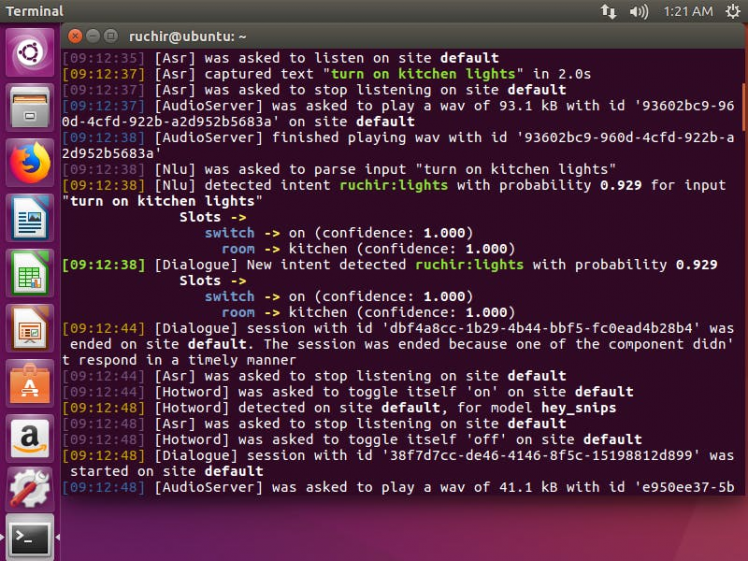
Task: Minimize the ruchir@ubuntu terminal window
Action: point(93,36)
